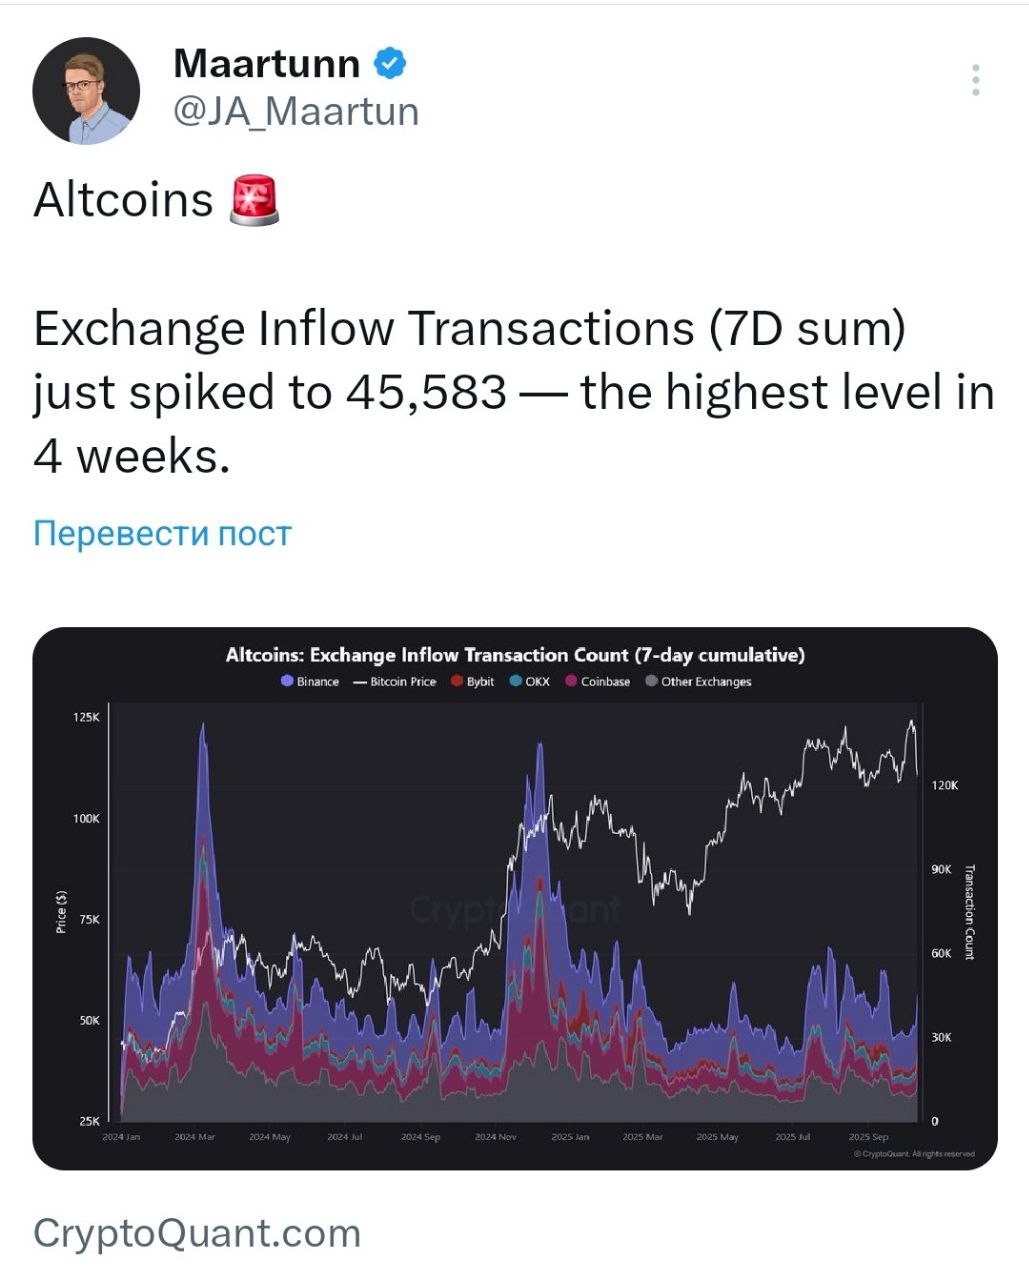1029x1280 pixels.
Task: Click the chart title about Exchange Inflow
Action: pos(515,655)
